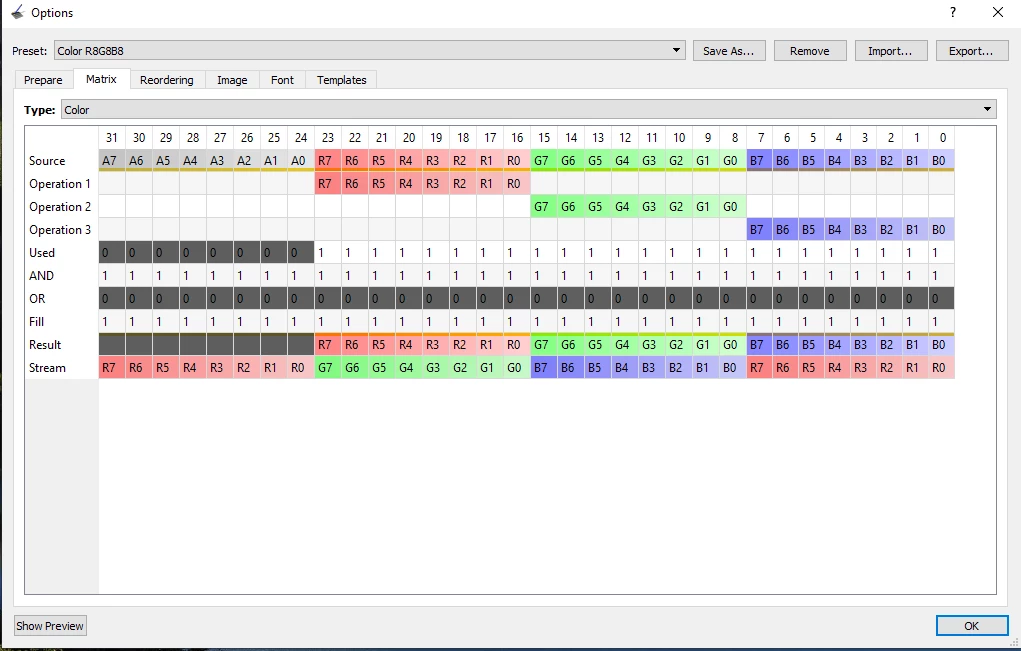This screenshot has height=651, width=1021.
Task: Click the Operation 1 row label
Action: click(x=62, y=184)
